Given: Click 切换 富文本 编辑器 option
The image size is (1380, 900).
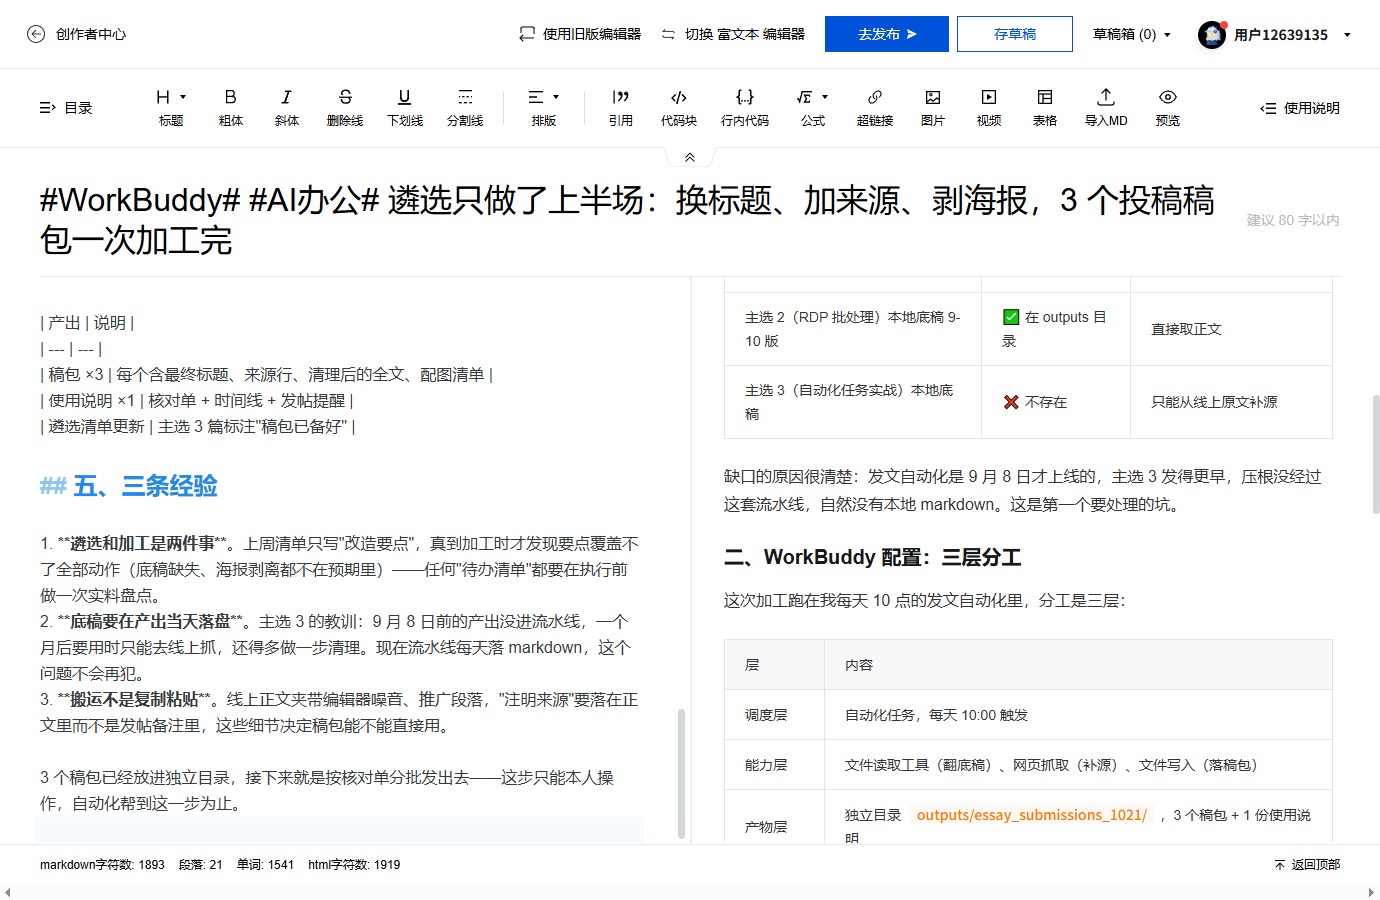Looking at the screenshot, I should [733, 34].
